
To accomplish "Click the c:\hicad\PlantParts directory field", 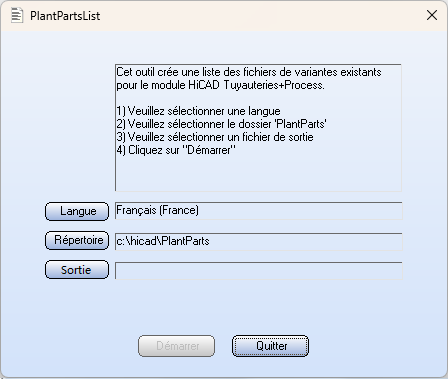I will [x=259, y=241].
